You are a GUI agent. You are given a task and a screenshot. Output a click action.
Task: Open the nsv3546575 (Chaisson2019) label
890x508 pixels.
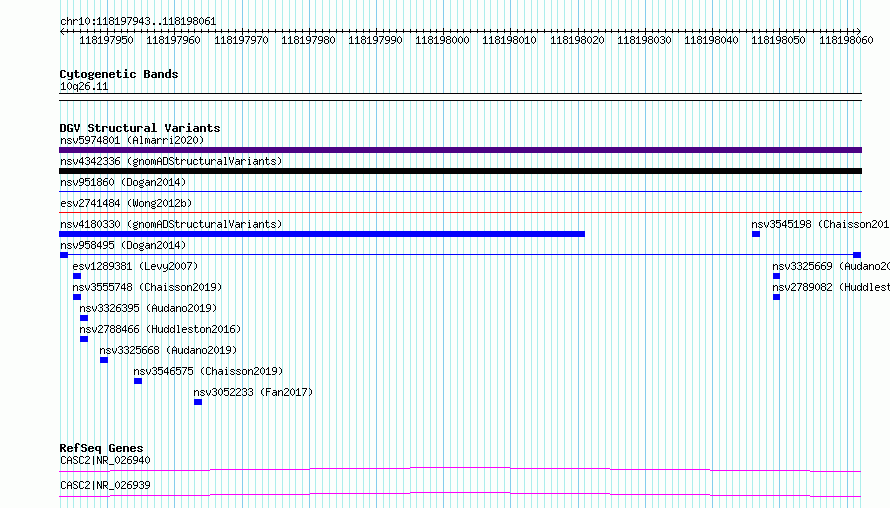click(x=208, y=371)
